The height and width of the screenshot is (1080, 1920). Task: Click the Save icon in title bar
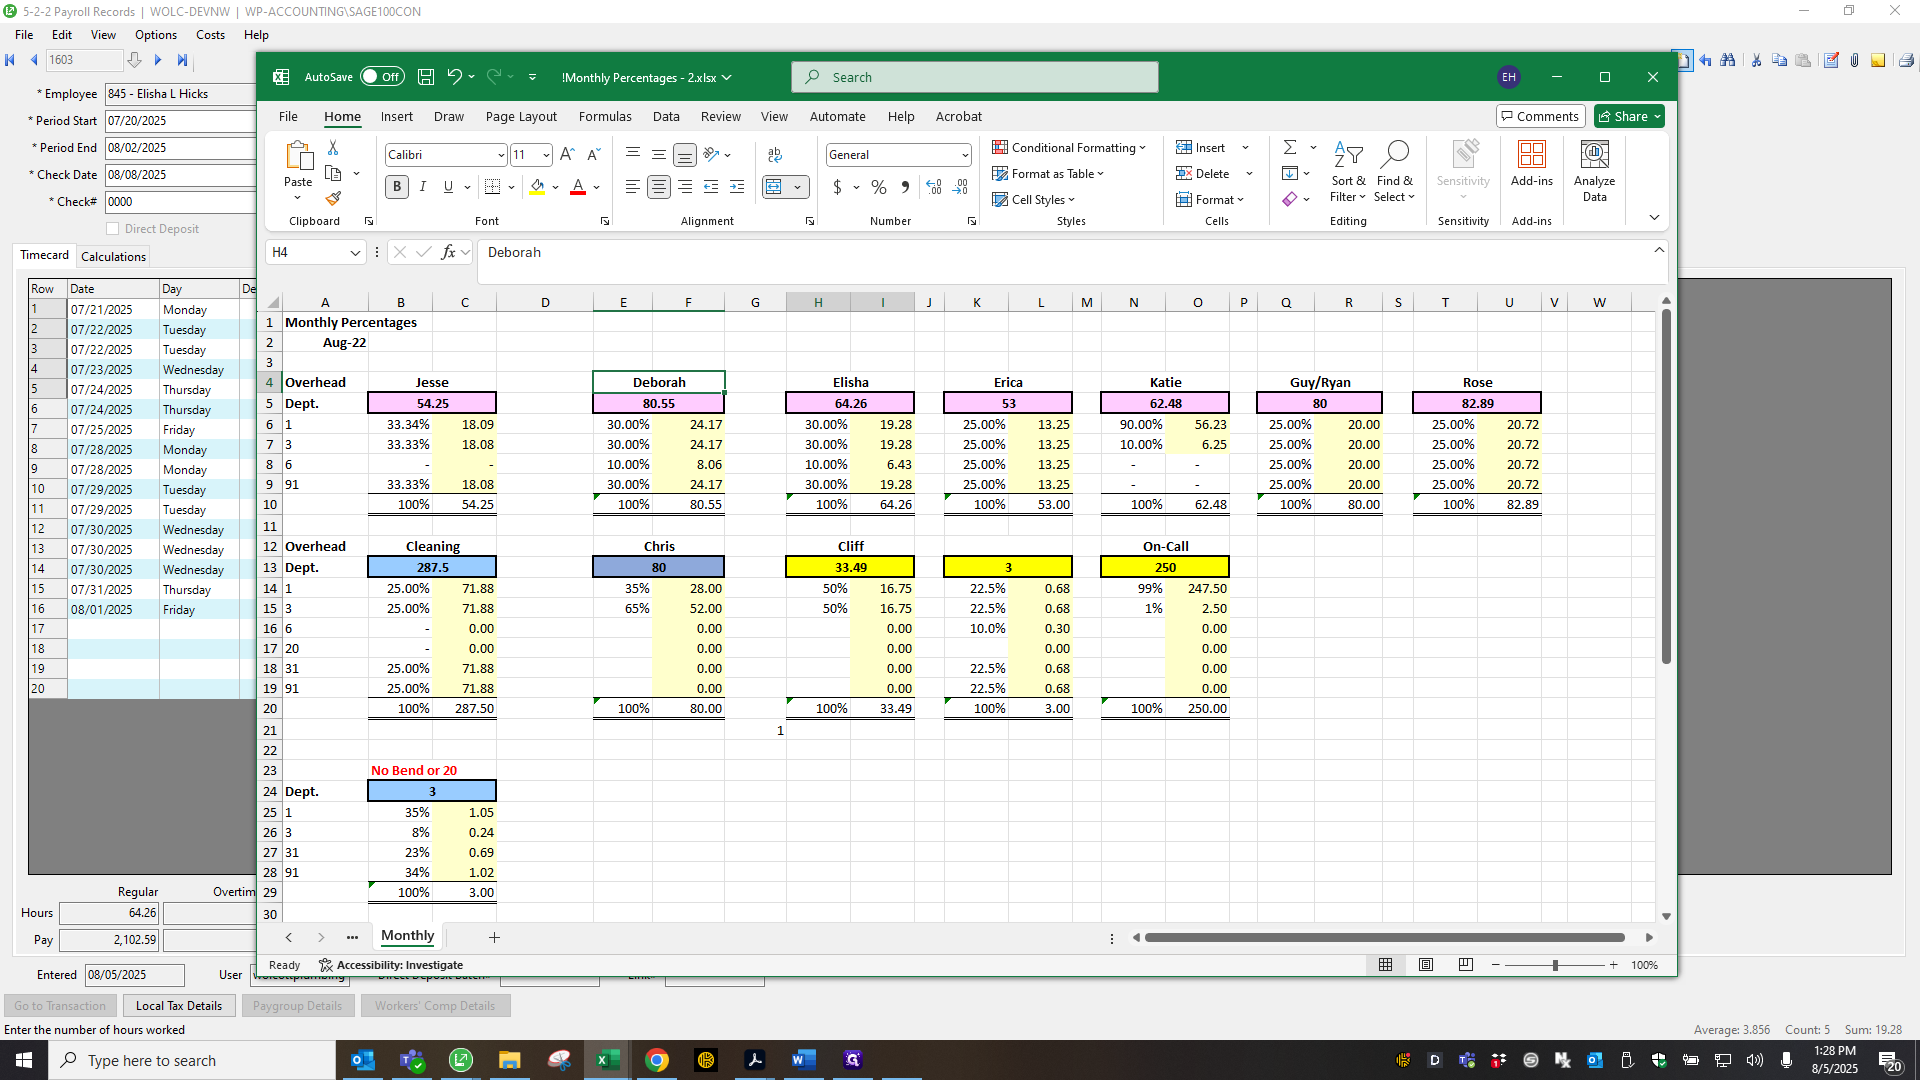[x=426, y=77]
